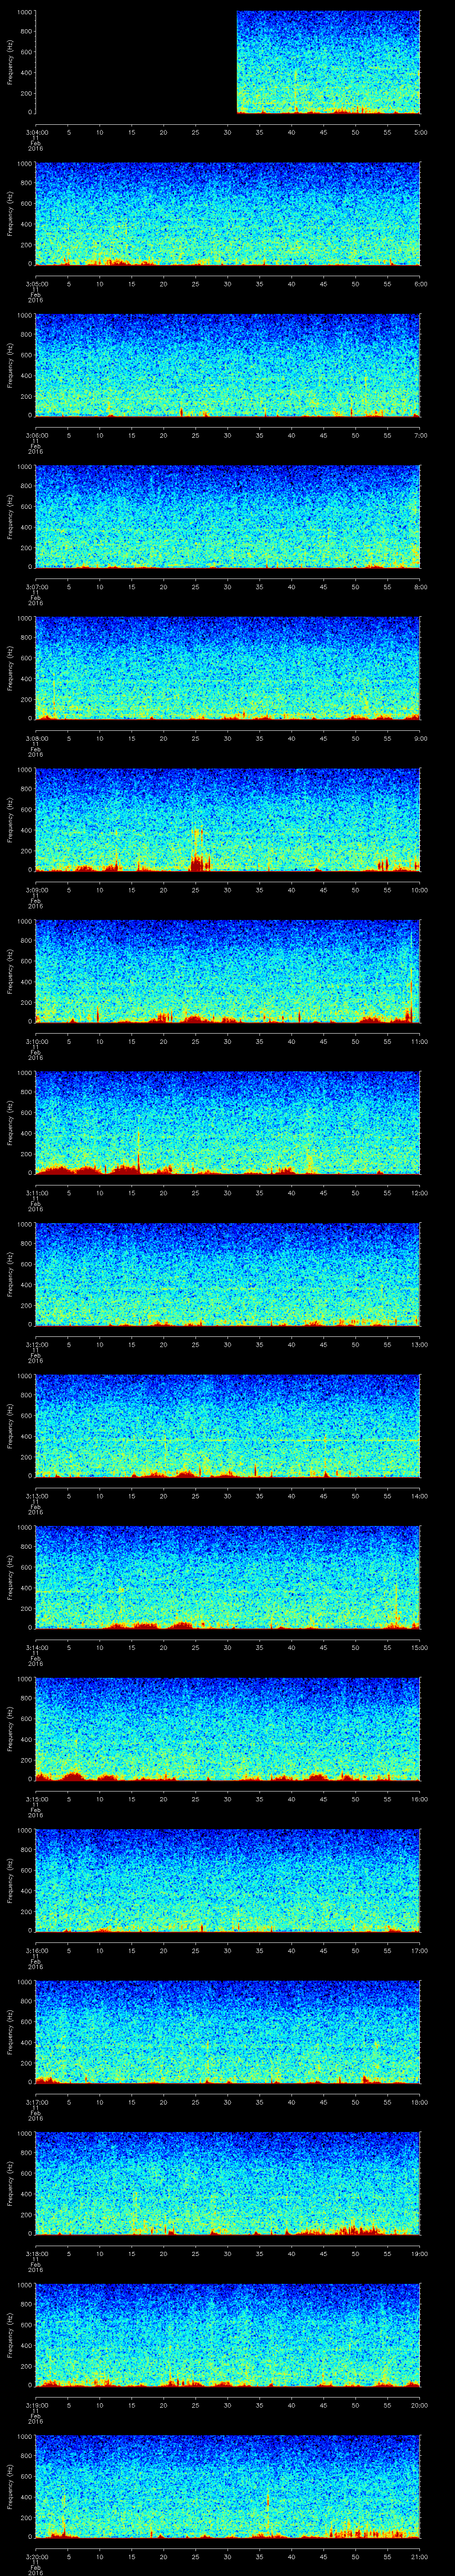Select the '3:20:00' time axis label
Image resolution: width=455 pixels, height=2576 pixels.
36,2556
